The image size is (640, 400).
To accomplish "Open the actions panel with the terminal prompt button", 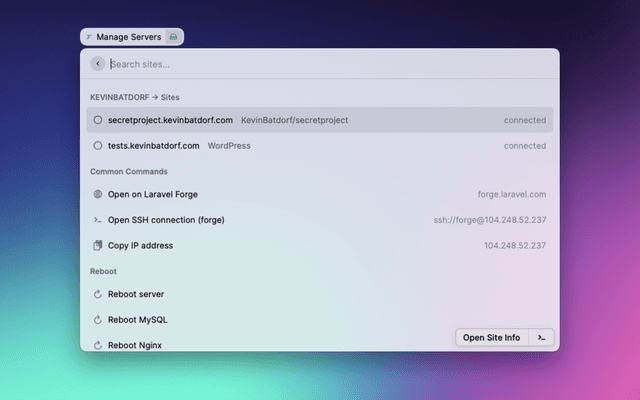I will [541, 338].
